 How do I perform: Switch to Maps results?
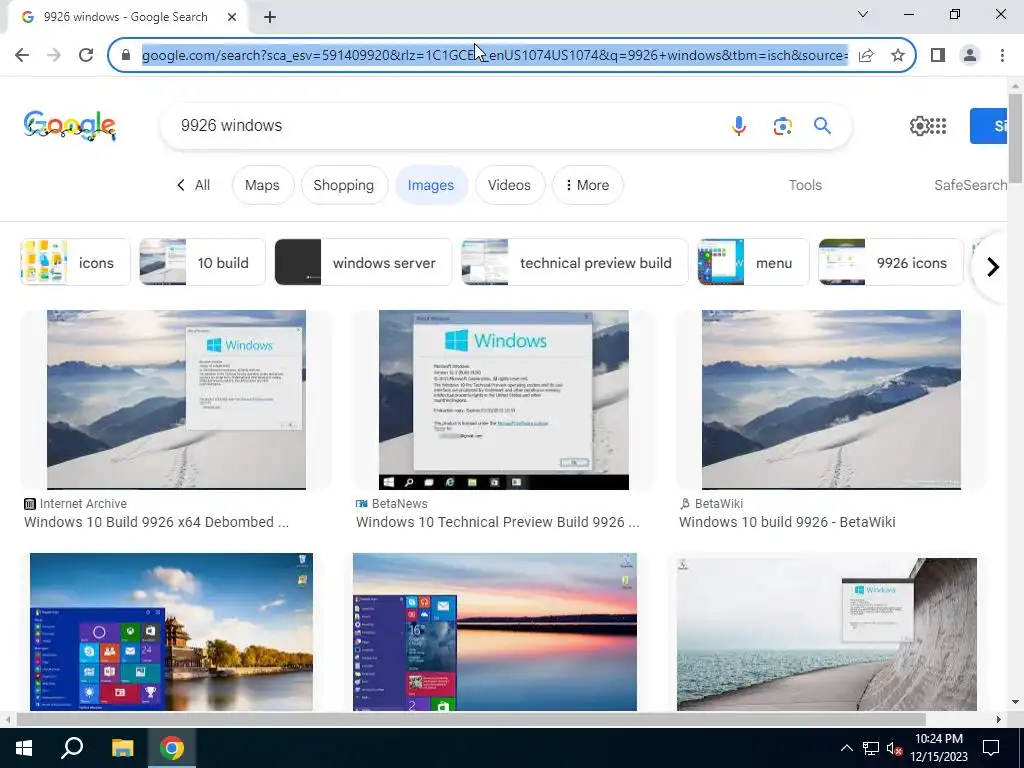[x=263, y=185]
